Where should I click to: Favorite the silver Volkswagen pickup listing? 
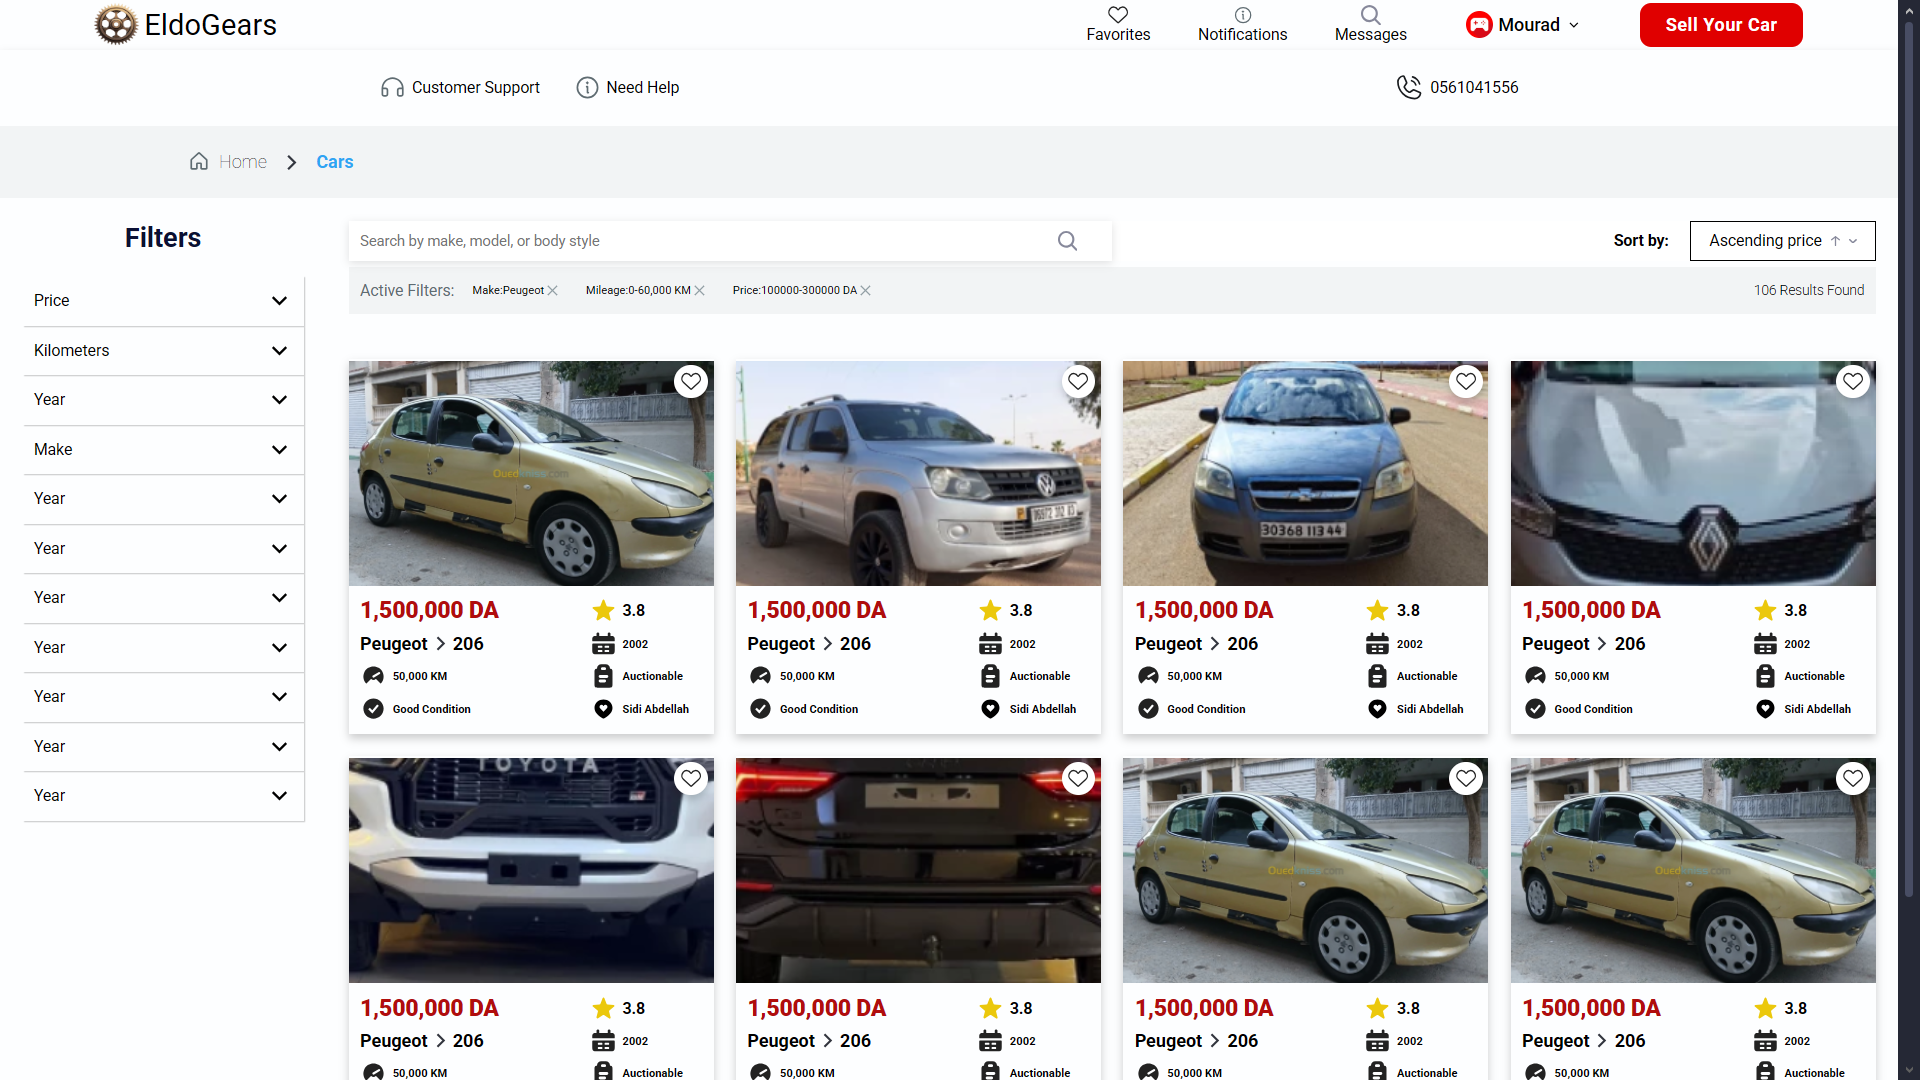pos(1078,382)
